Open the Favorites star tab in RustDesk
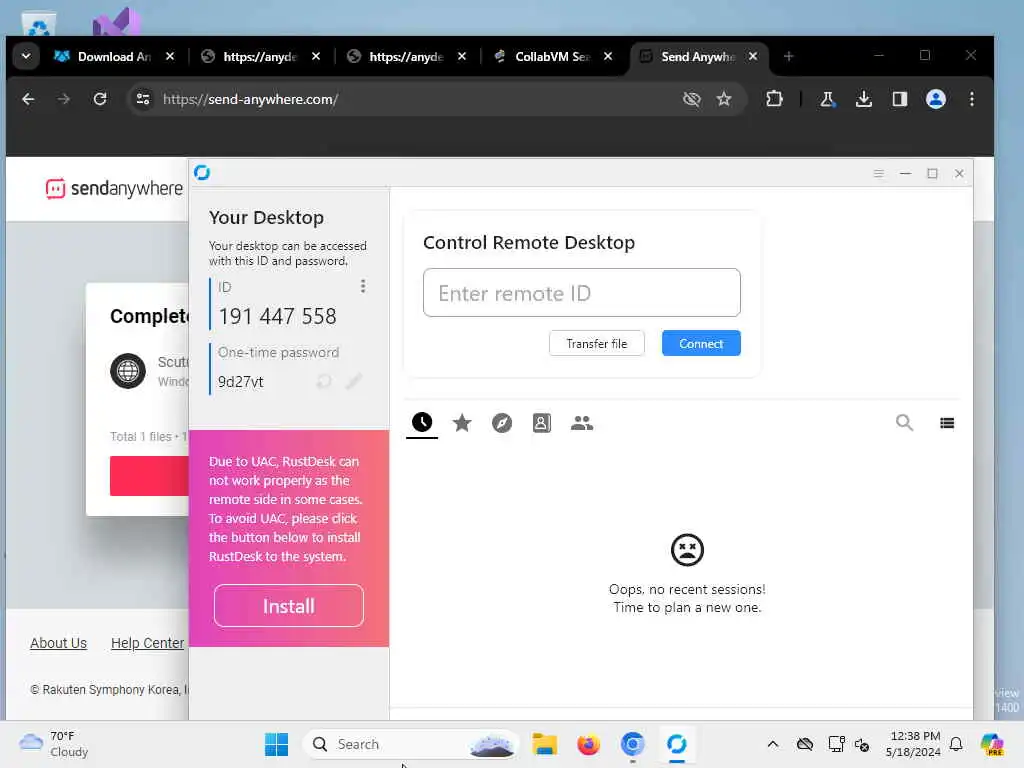Image resolution: width=1024 pixels, height=768 pixels. click(462, 423)
